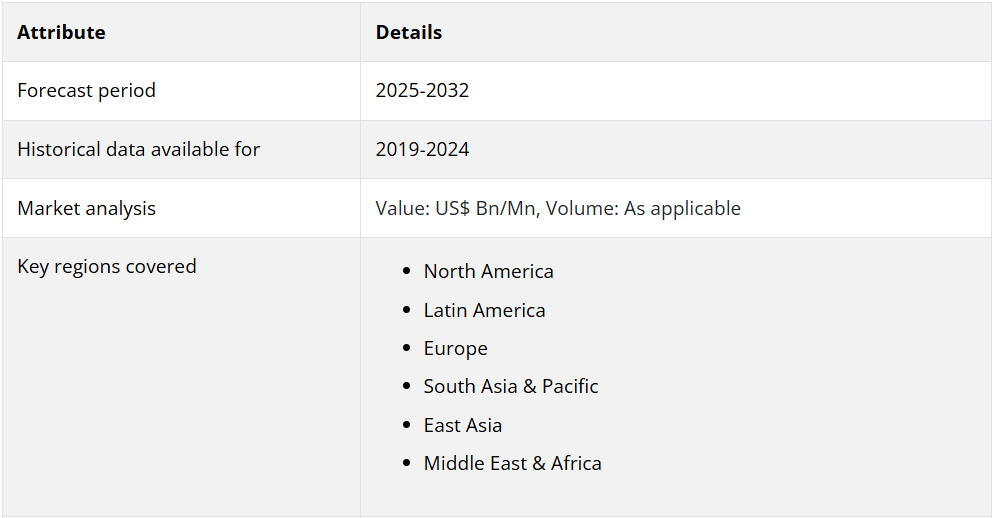
Task: Click the Attribute column header
Action: point(61,32)
